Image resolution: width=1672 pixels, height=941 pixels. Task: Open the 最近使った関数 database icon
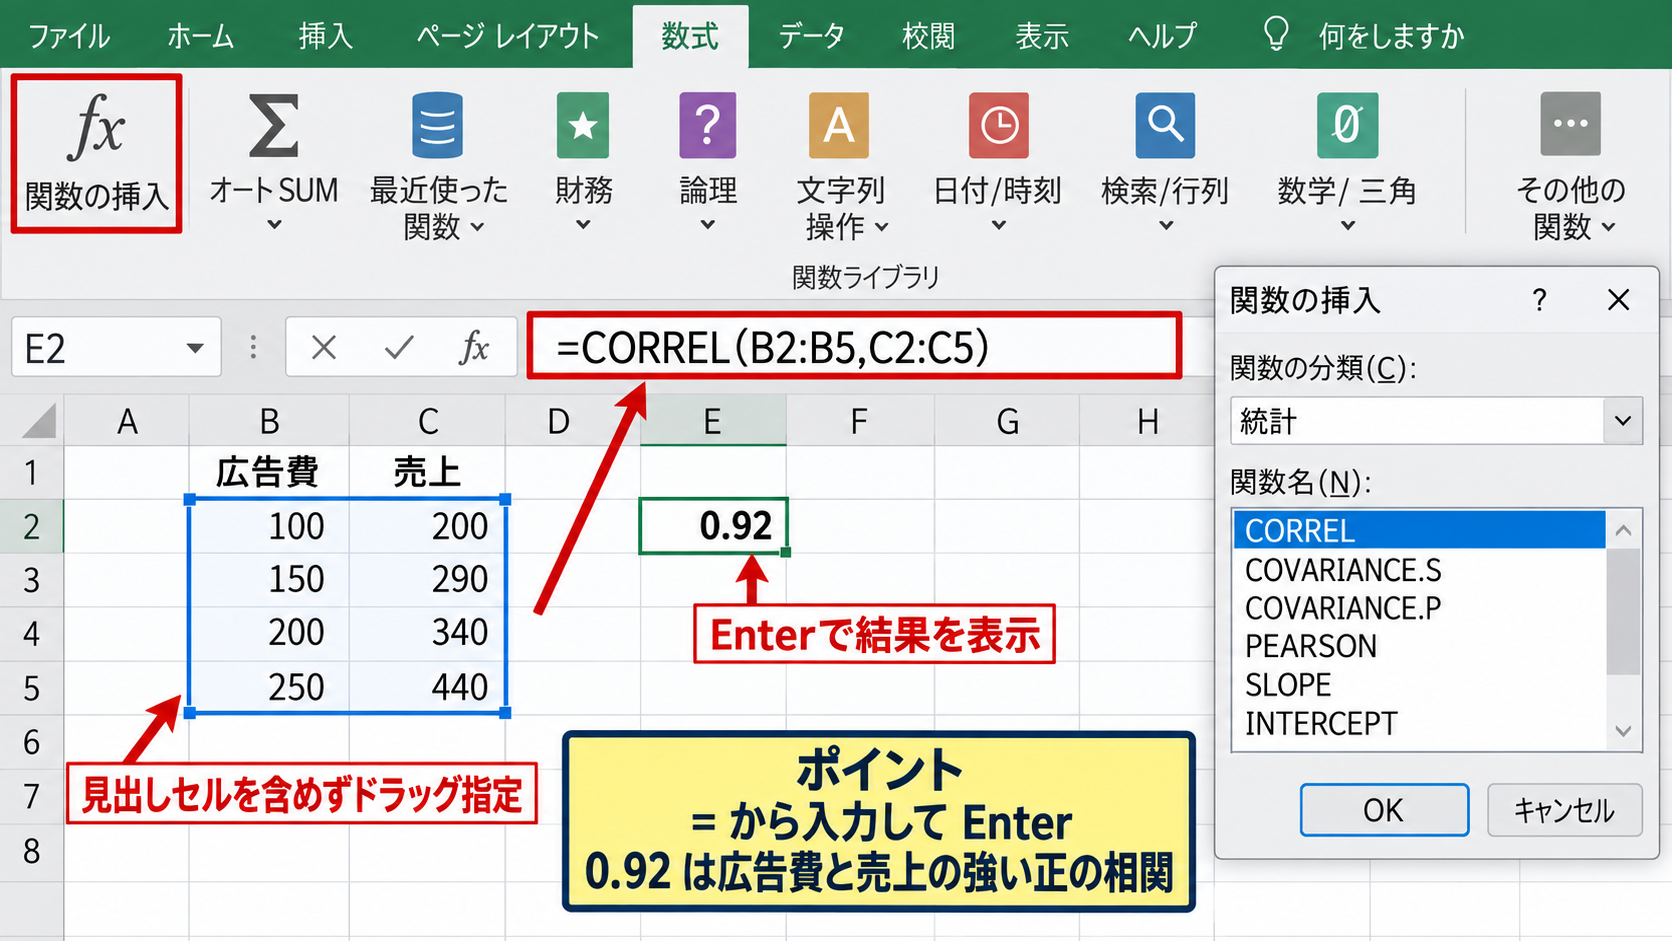[437, 125]
